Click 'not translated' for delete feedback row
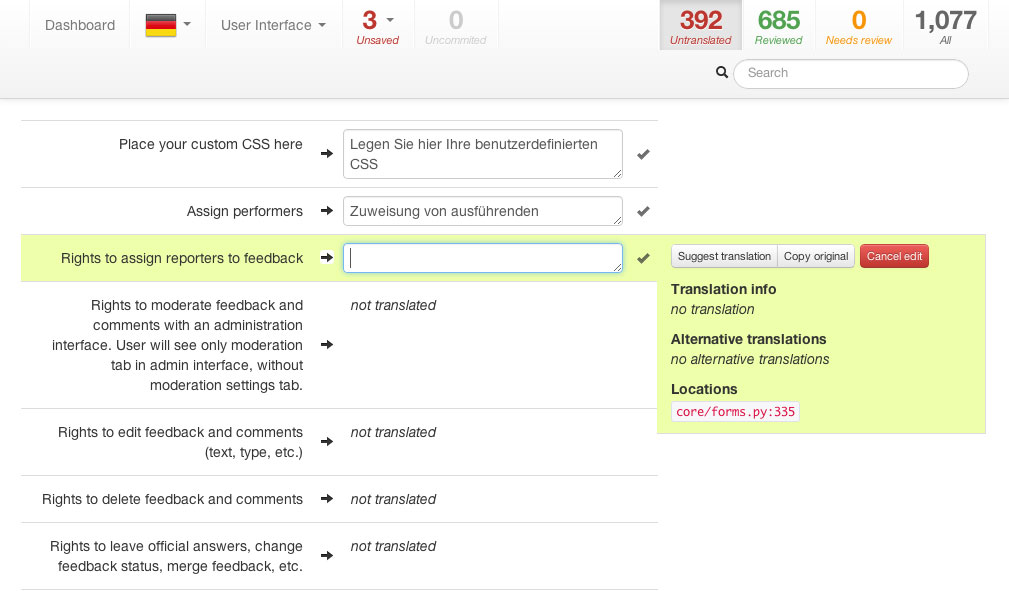 tap(393, 499)
